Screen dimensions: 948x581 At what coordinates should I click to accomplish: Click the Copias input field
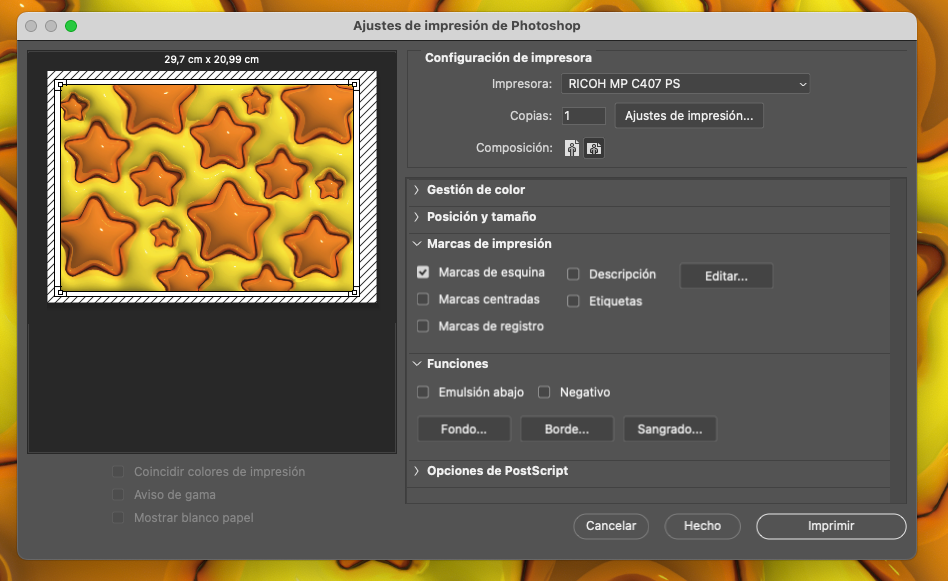click(584, 116)
